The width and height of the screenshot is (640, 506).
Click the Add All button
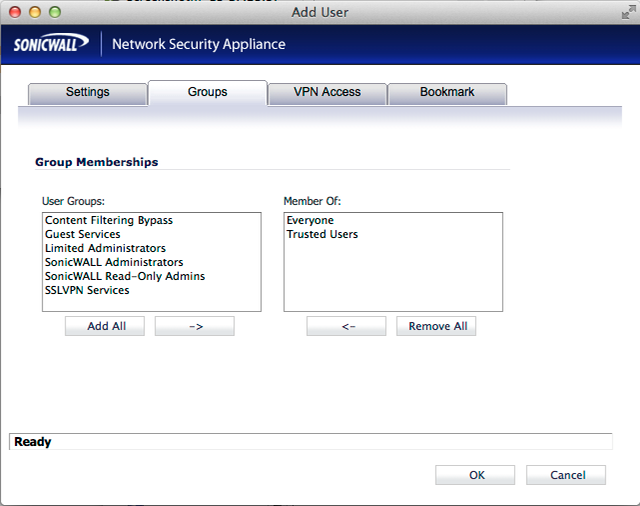click(x=105, y=326)
